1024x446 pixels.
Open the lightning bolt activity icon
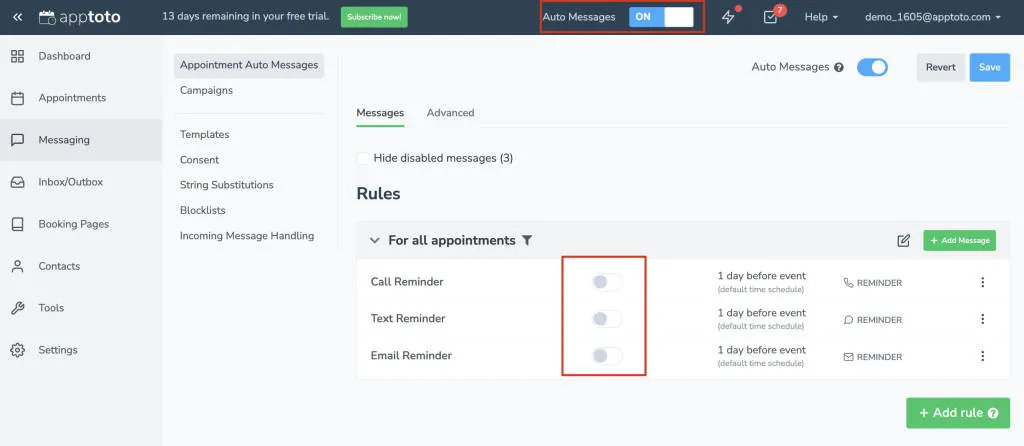[728, 18]
